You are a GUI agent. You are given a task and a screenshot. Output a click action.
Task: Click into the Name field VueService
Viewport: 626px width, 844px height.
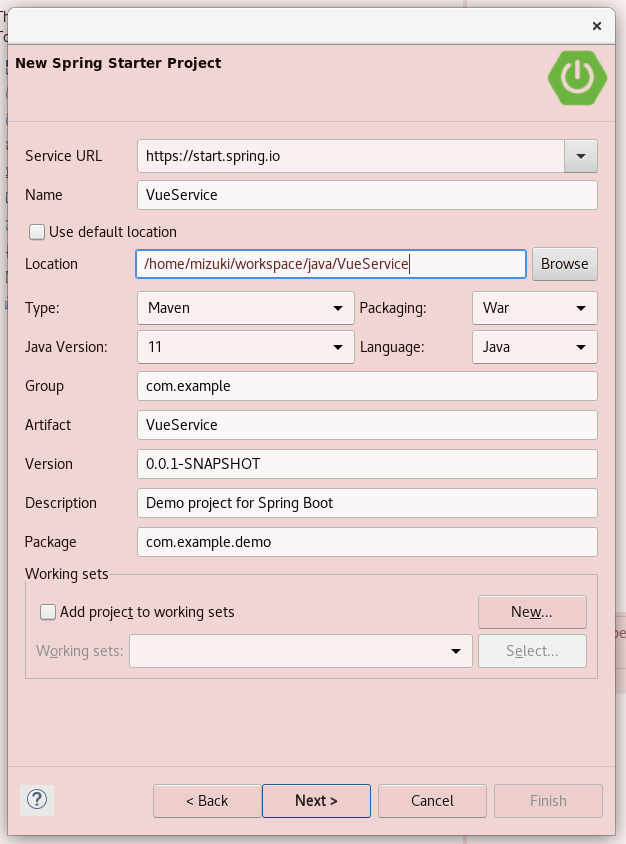pos(368,195)
